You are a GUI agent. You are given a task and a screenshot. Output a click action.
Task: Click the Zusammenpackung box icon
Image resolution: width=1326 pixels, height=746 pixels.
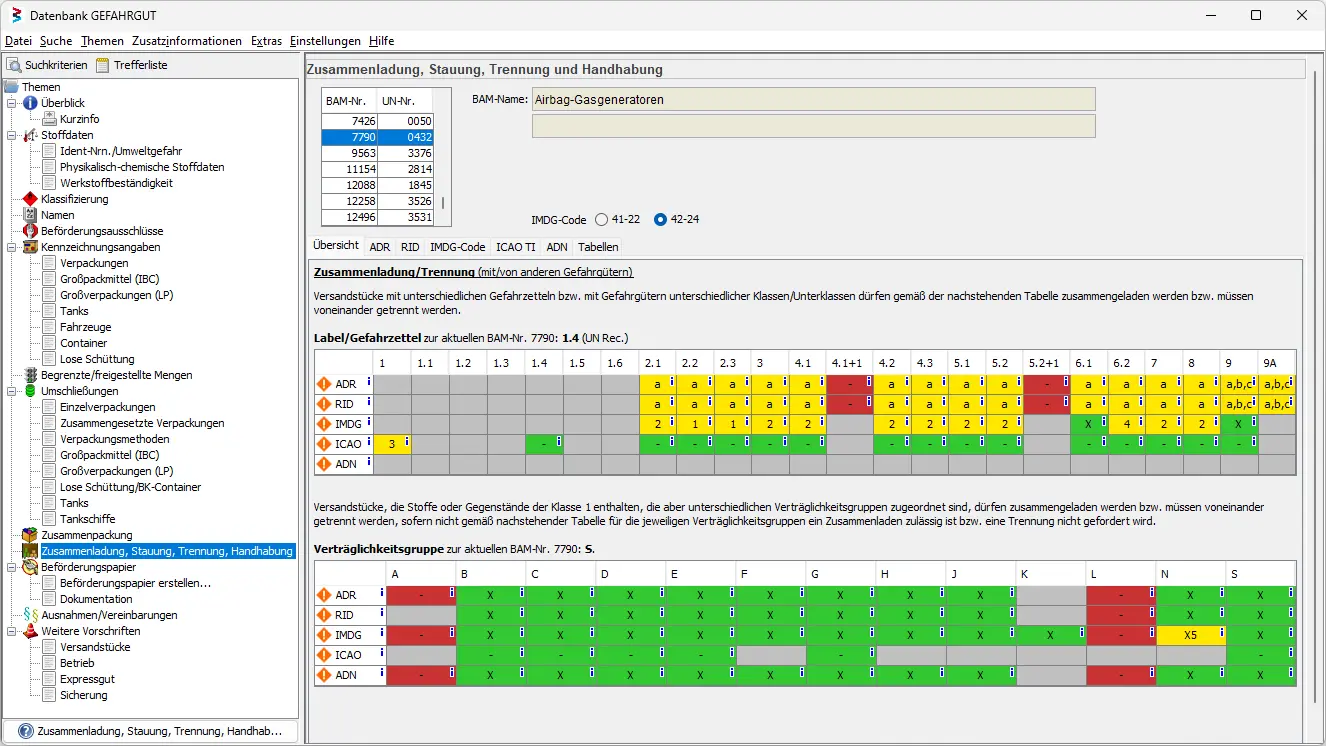click(x=30, y=535)
